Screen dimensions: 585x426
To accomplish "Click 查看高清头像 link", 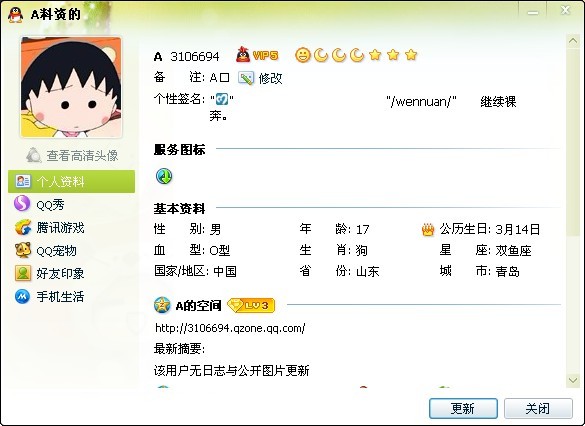I will pos(72,155).
